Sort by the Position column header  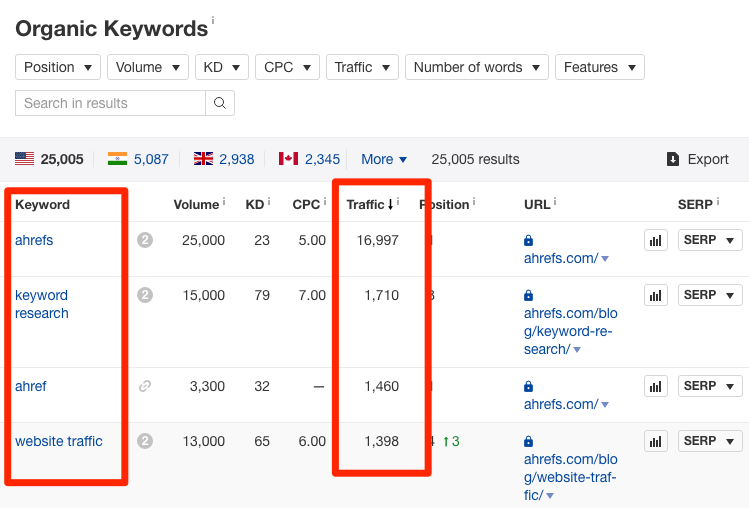[x=444, y=205]
